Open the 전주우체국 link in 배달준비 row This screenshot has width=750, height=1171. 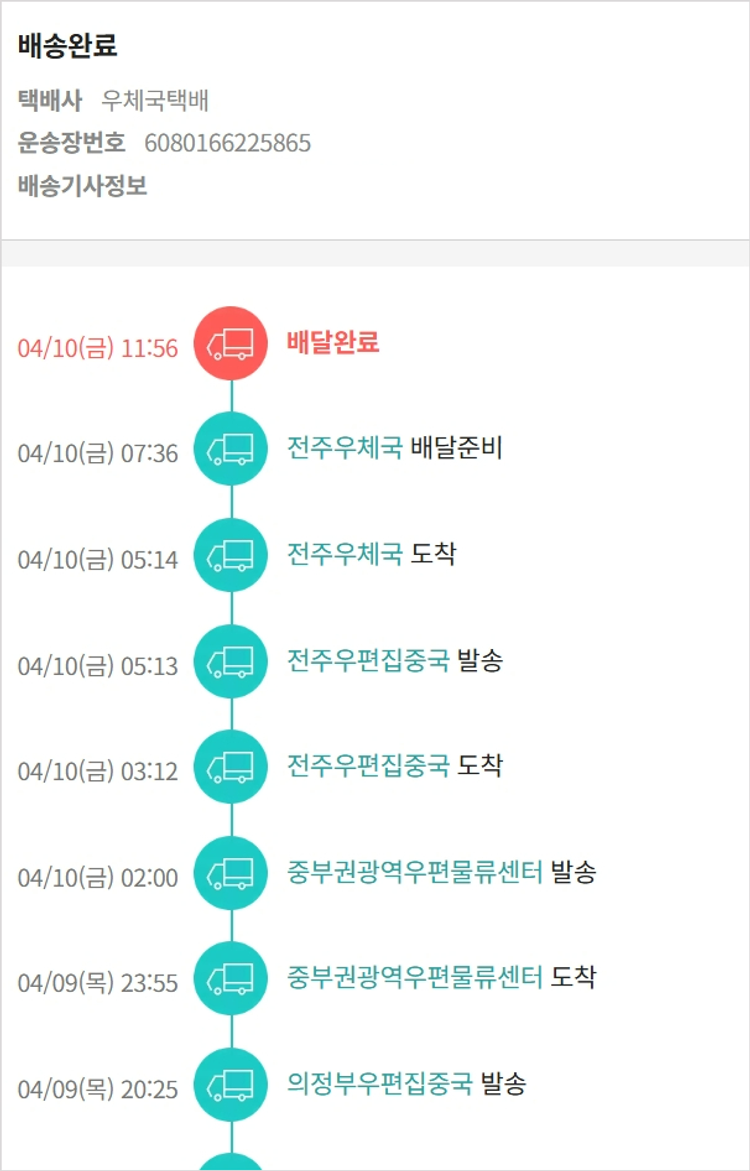(344, 448)
